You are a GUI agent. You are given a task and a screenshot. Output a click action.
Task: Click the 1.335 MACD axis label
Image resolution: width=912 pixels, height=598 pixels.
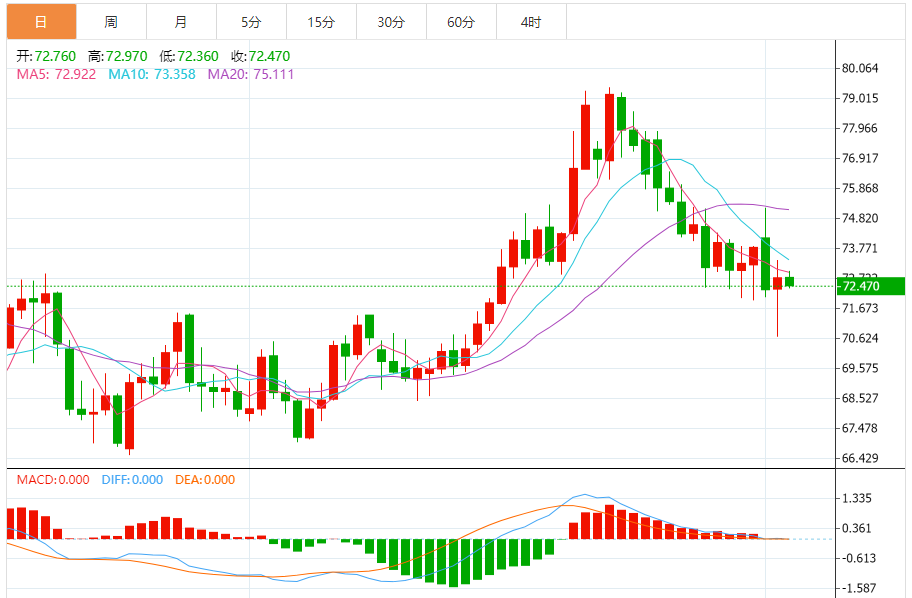[x=857, y=499]
